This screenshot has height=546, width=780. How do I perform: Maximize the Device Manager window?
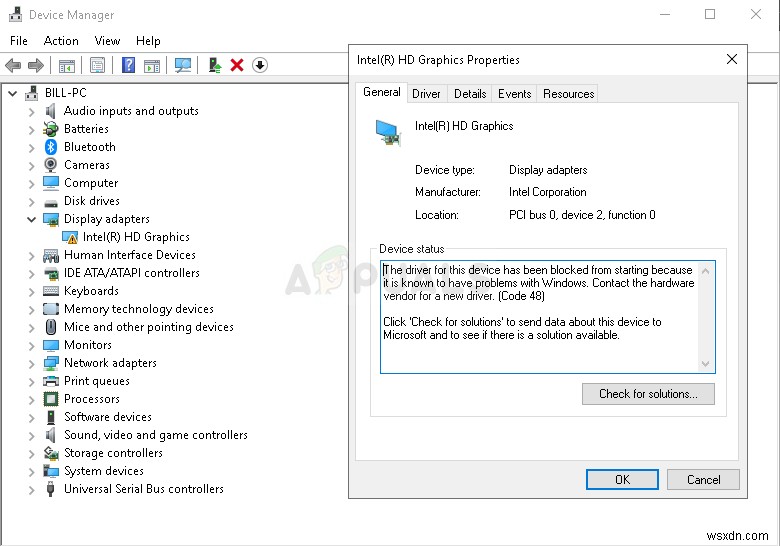(710, 14)
